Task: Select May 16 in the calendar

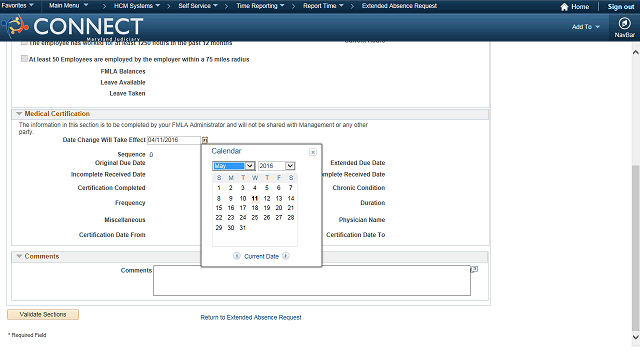Action: coord(231,208)
